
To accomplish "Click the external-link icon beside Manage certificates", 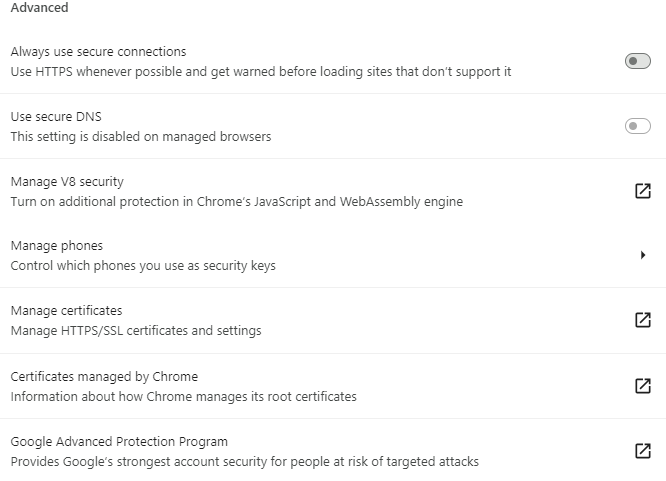I will (x=643, y=320).
